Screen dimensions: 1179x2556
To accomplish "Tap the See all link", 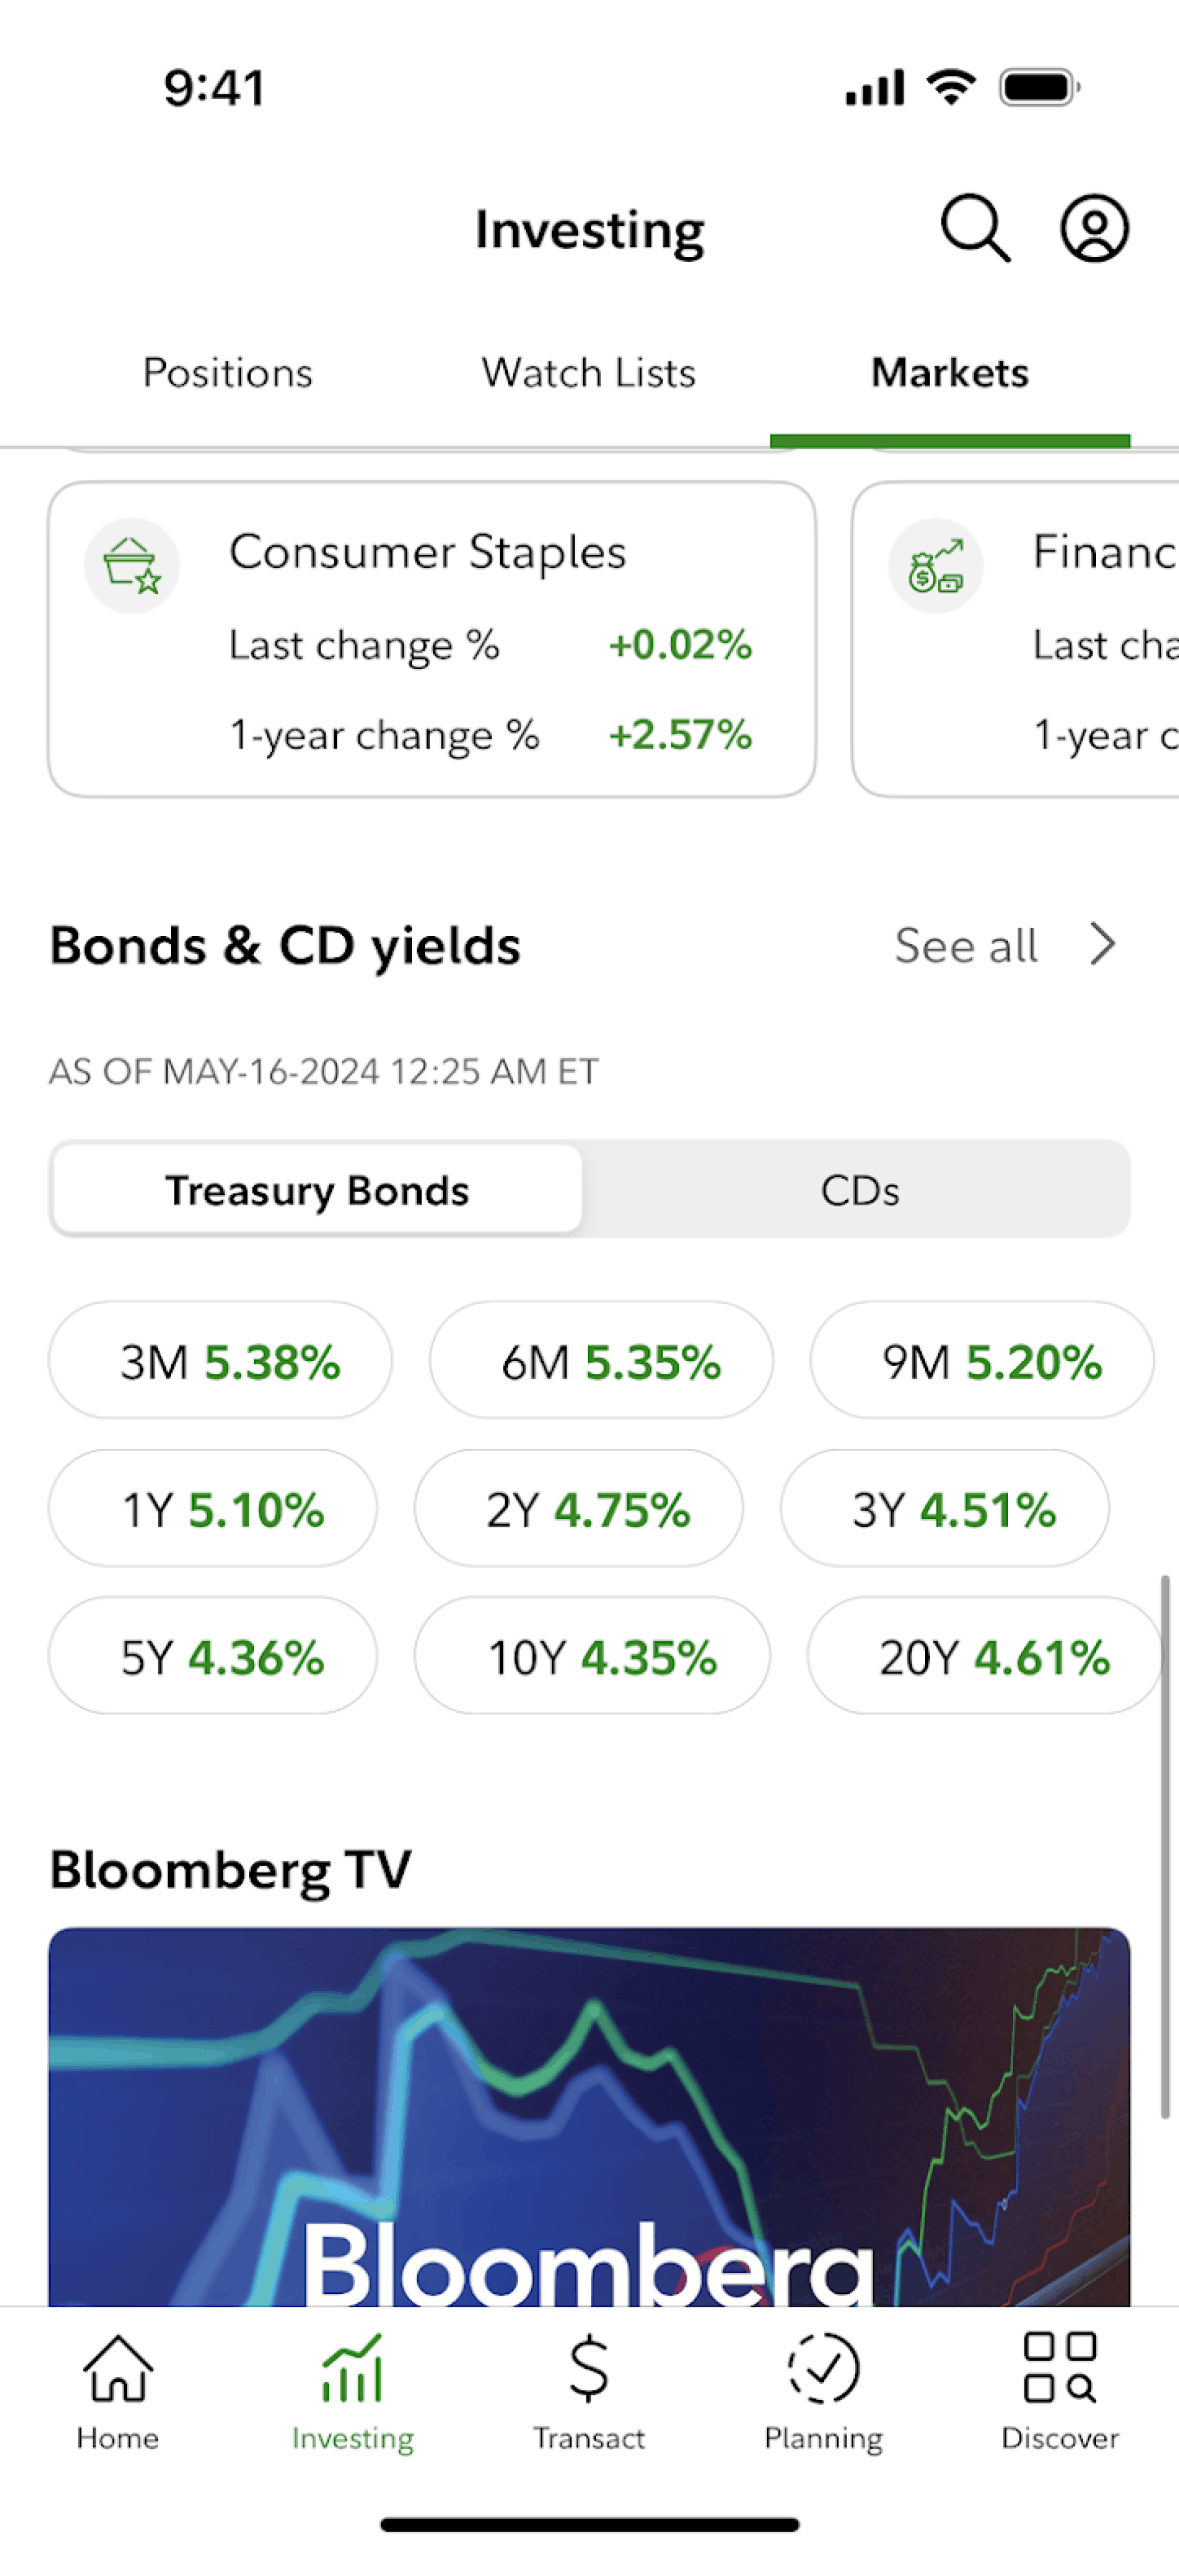I will pos(966,945).
